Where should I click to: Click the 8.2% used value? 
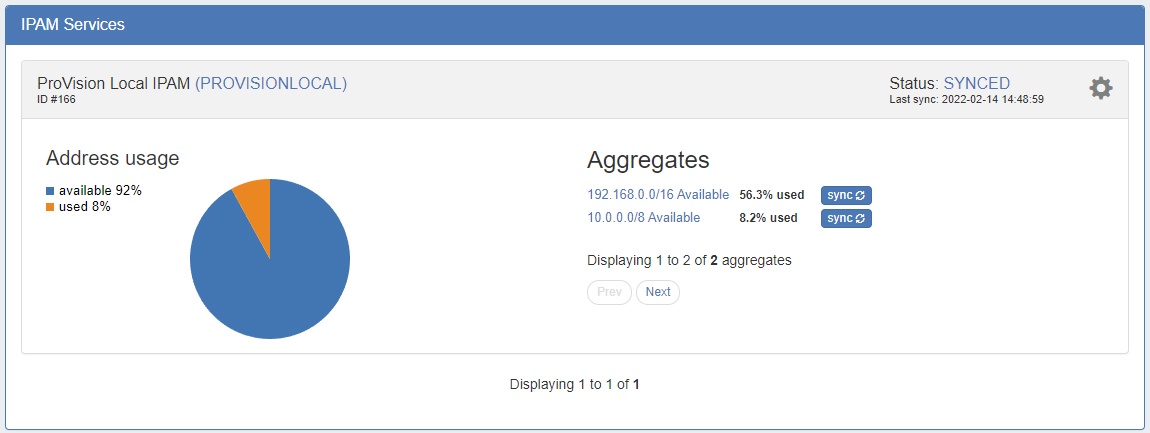768,218
